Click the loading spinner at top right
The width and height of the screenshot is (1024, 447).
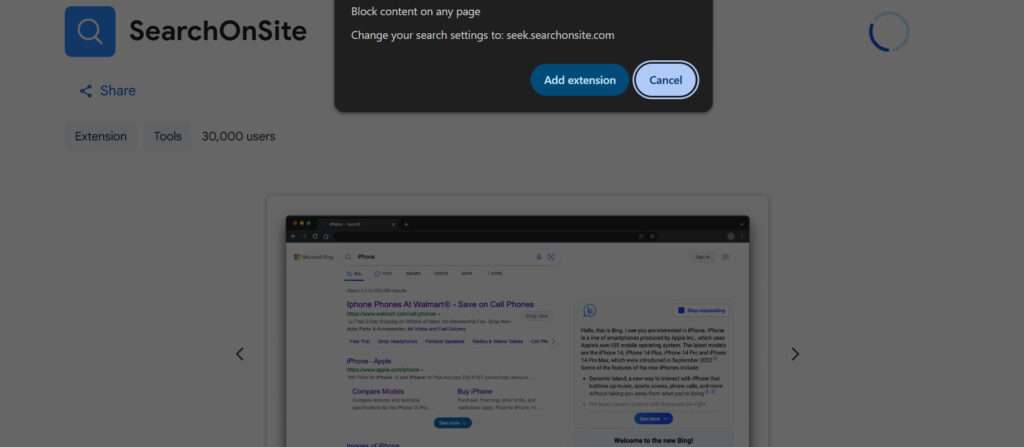coord(889,31)
